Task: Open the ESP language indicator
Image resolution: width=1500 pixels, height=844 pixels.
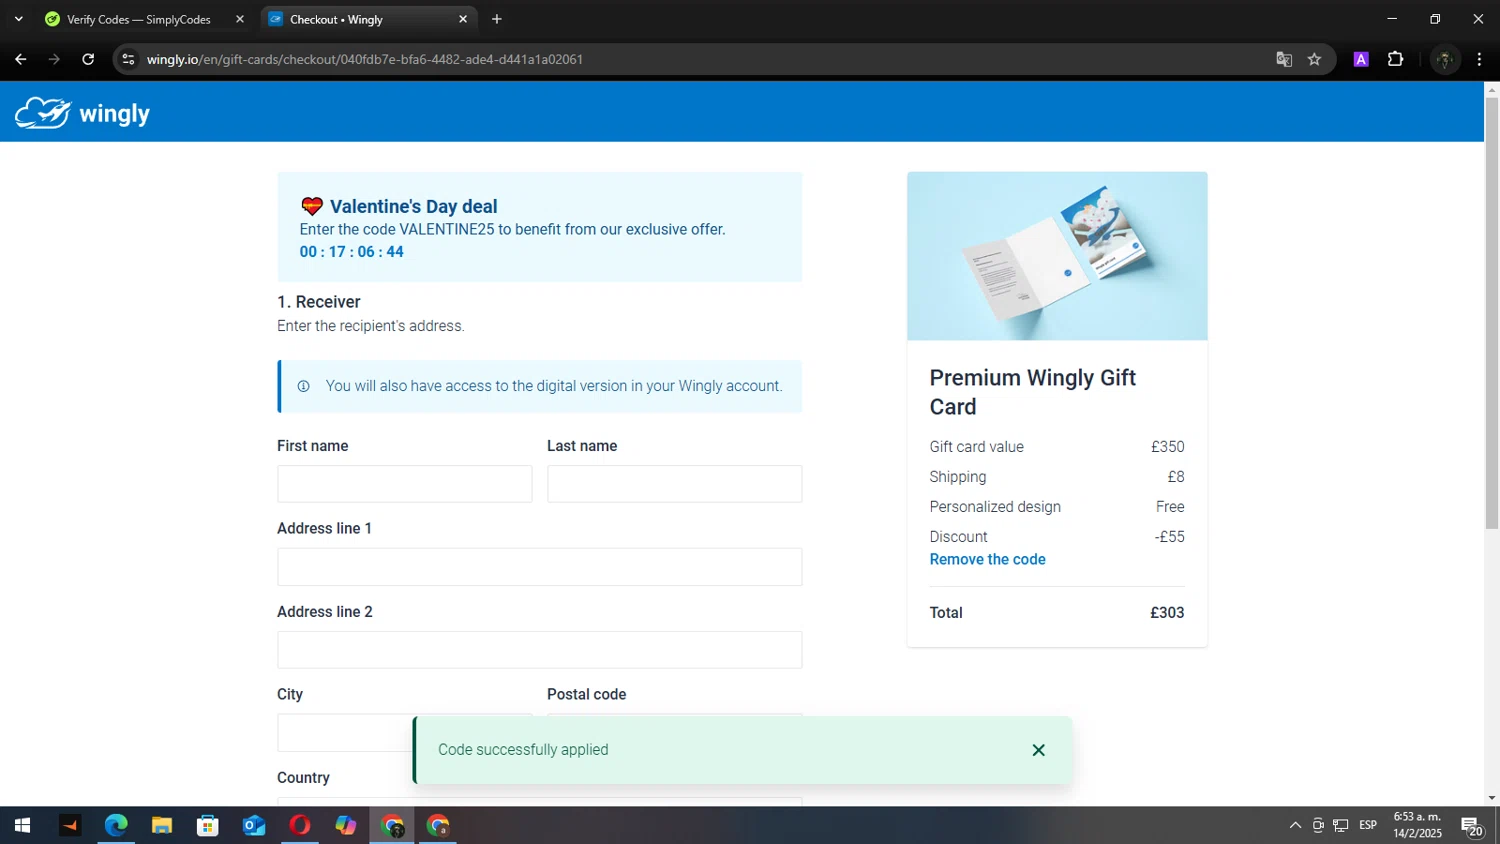Action: 1368,825
